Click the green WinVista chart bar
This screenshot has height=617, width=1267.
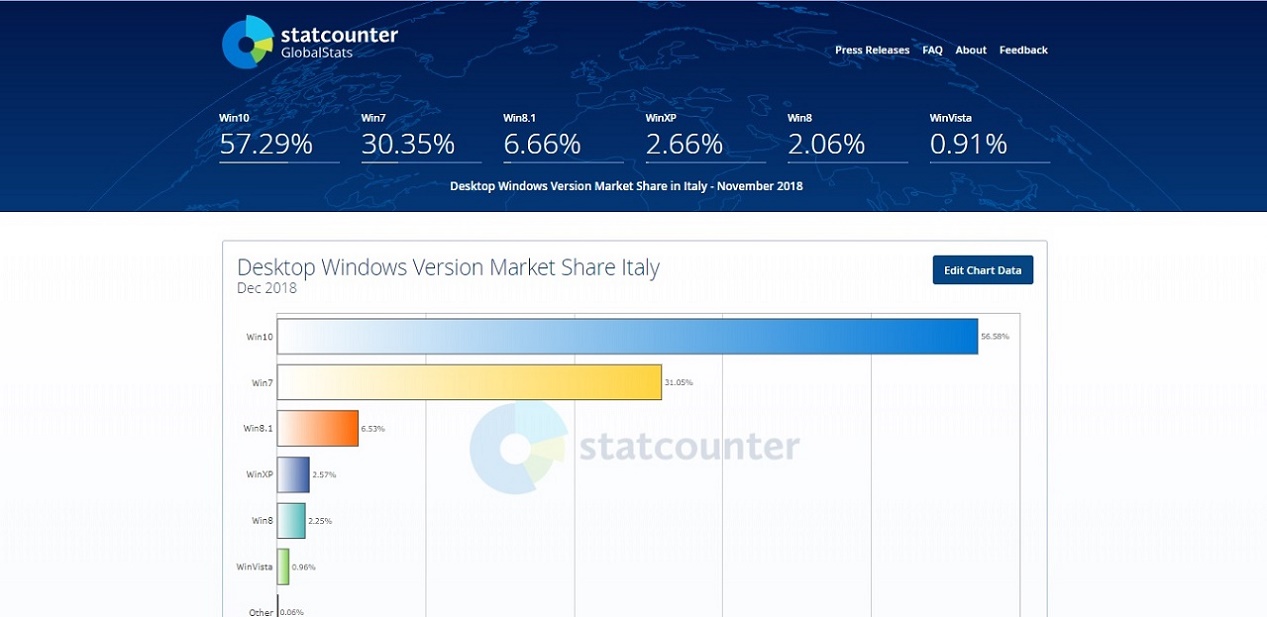click(x=283, y=566)
